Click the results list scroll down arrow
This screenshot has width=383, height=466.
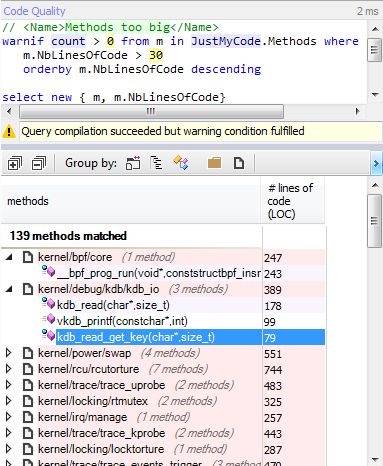375,460
